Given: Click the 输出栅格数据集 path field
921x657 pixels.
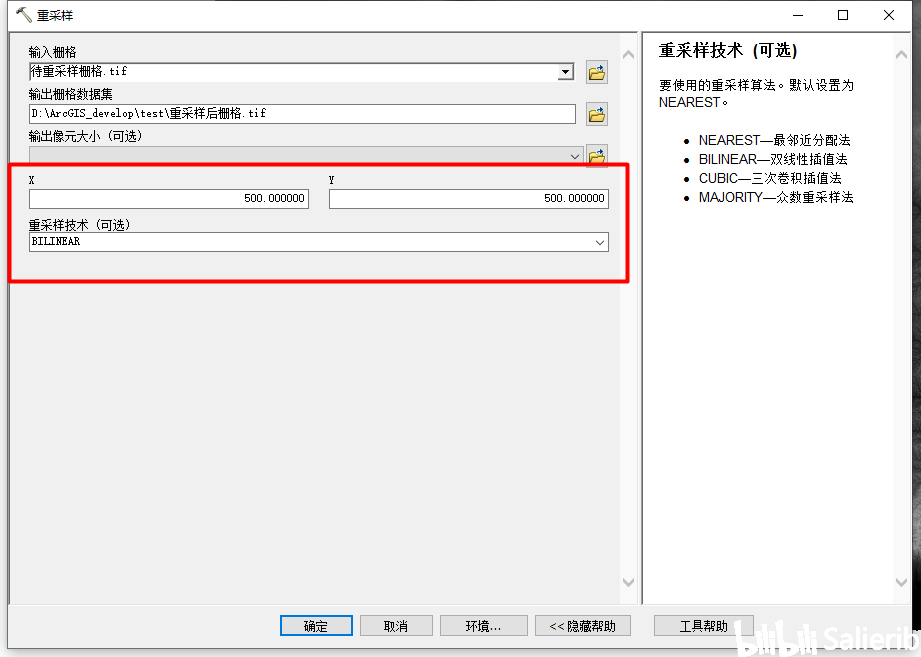Looking at the screenshot, I should click(x=302, y=113).
